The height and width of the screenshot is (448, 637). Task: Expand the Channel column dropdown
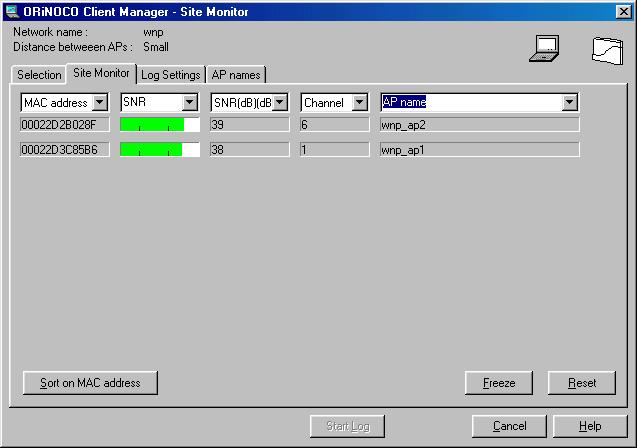click(x=360, y=102)
